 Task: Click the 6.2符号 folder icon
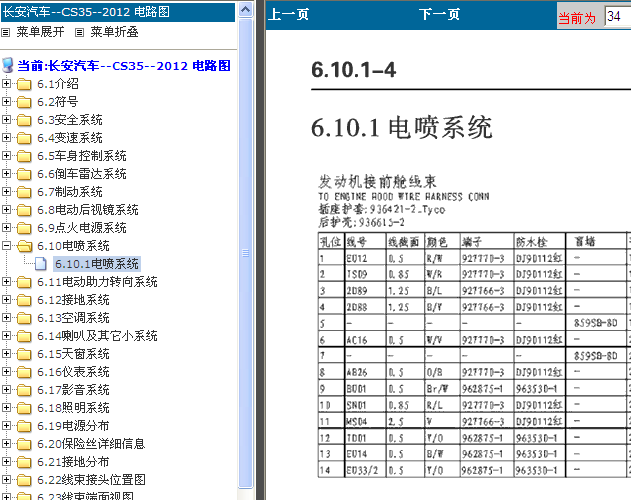pos(24,102)
